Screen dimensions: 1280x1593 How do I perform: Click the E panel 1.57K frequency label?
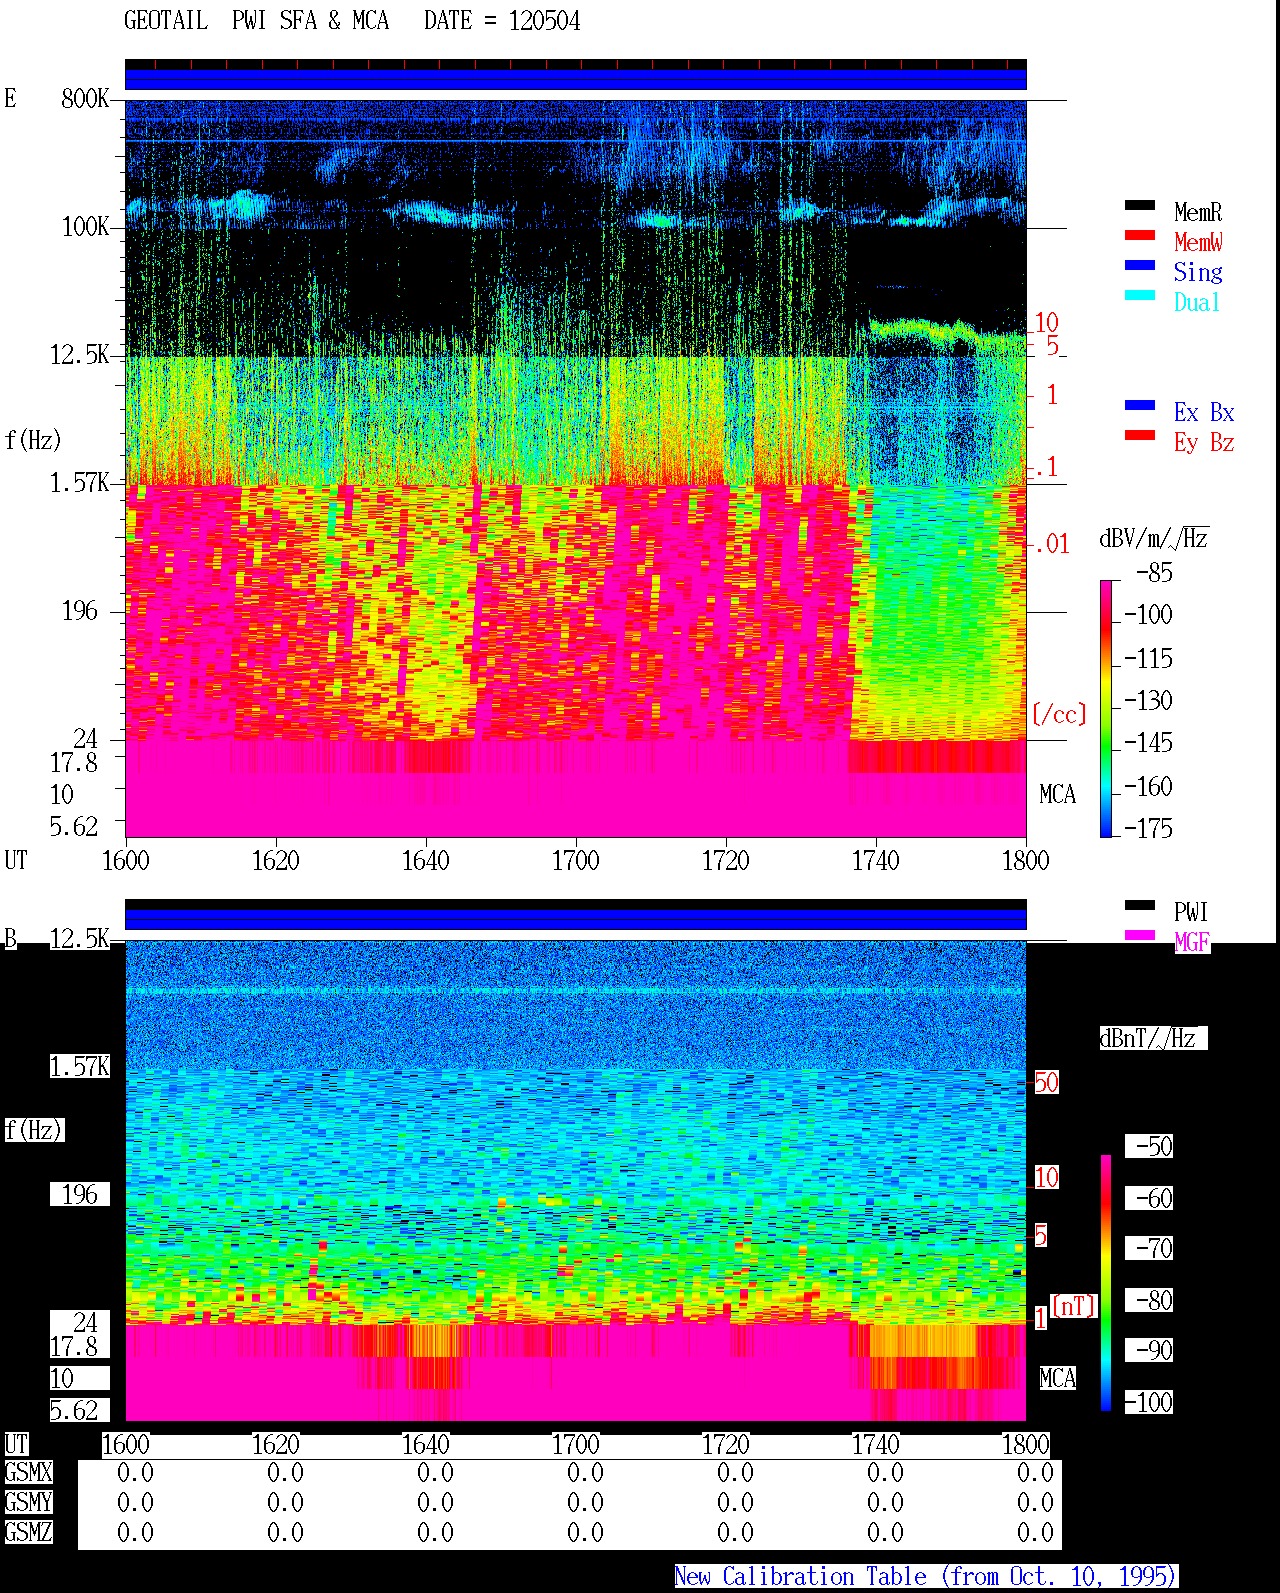click(79, 482)
